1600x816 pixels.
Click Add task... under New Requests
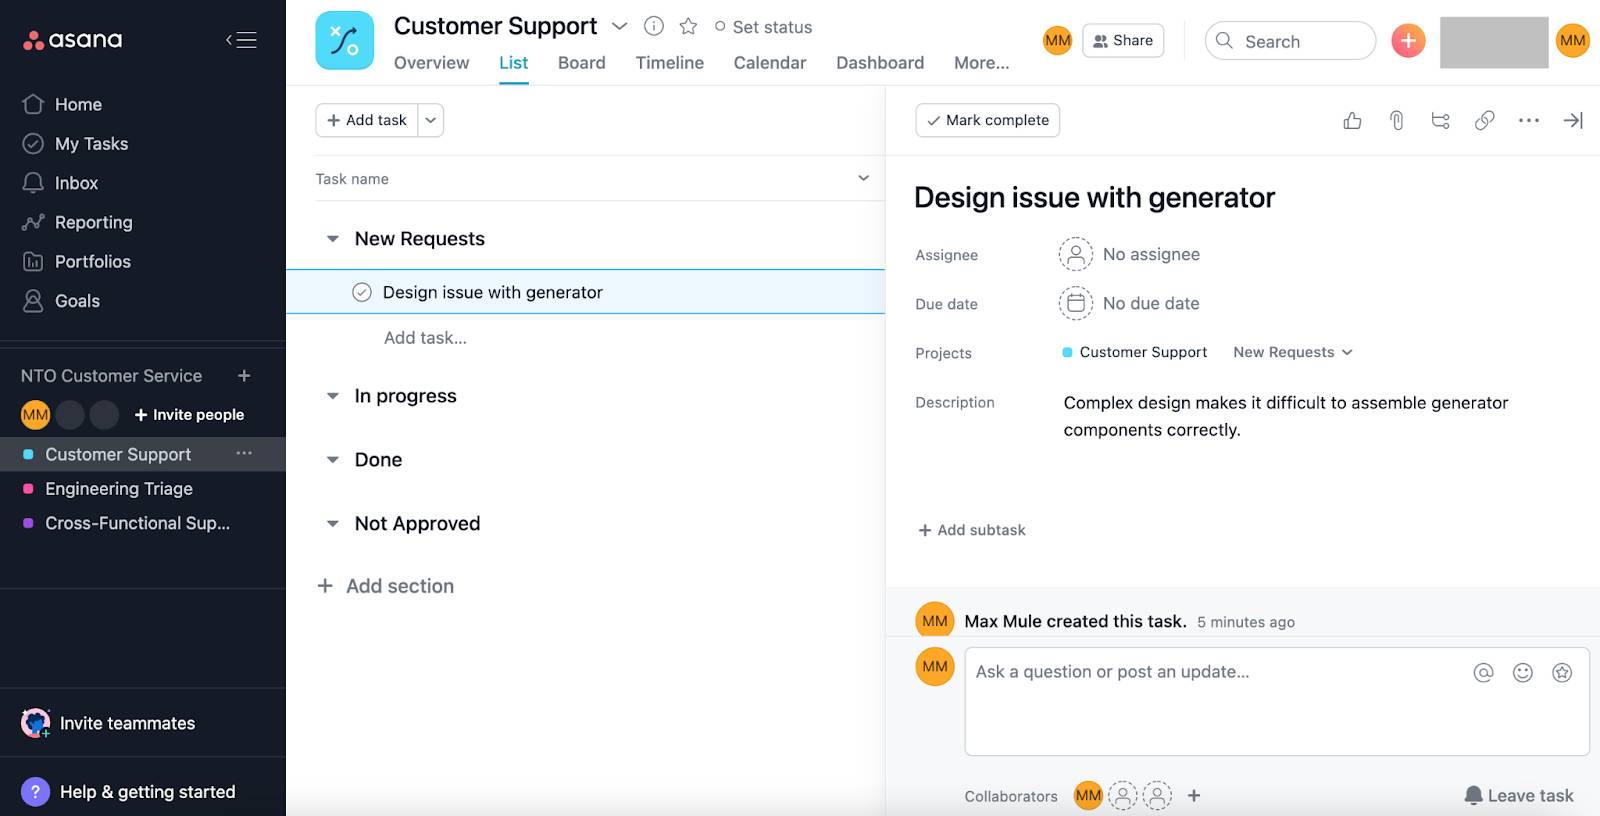point(425,338)
